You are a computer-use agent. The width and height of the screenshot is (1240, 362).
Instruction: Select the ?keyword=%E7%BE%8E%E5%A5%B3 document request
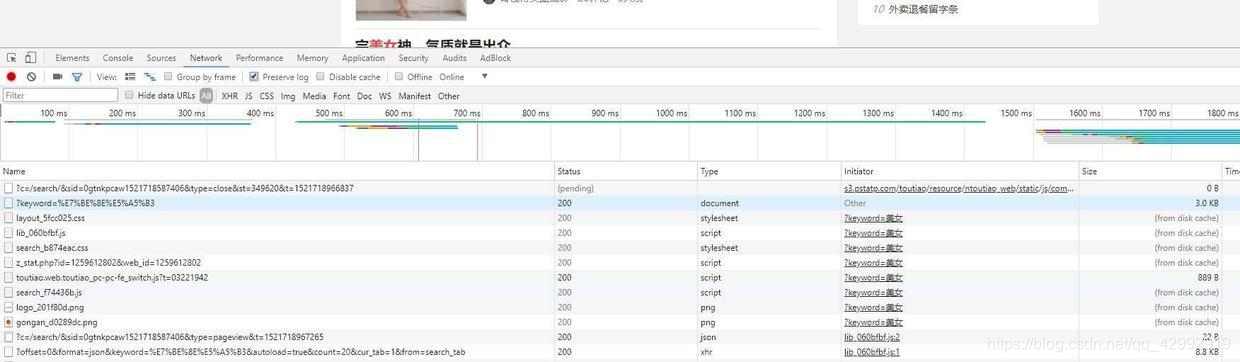(620, 203)
